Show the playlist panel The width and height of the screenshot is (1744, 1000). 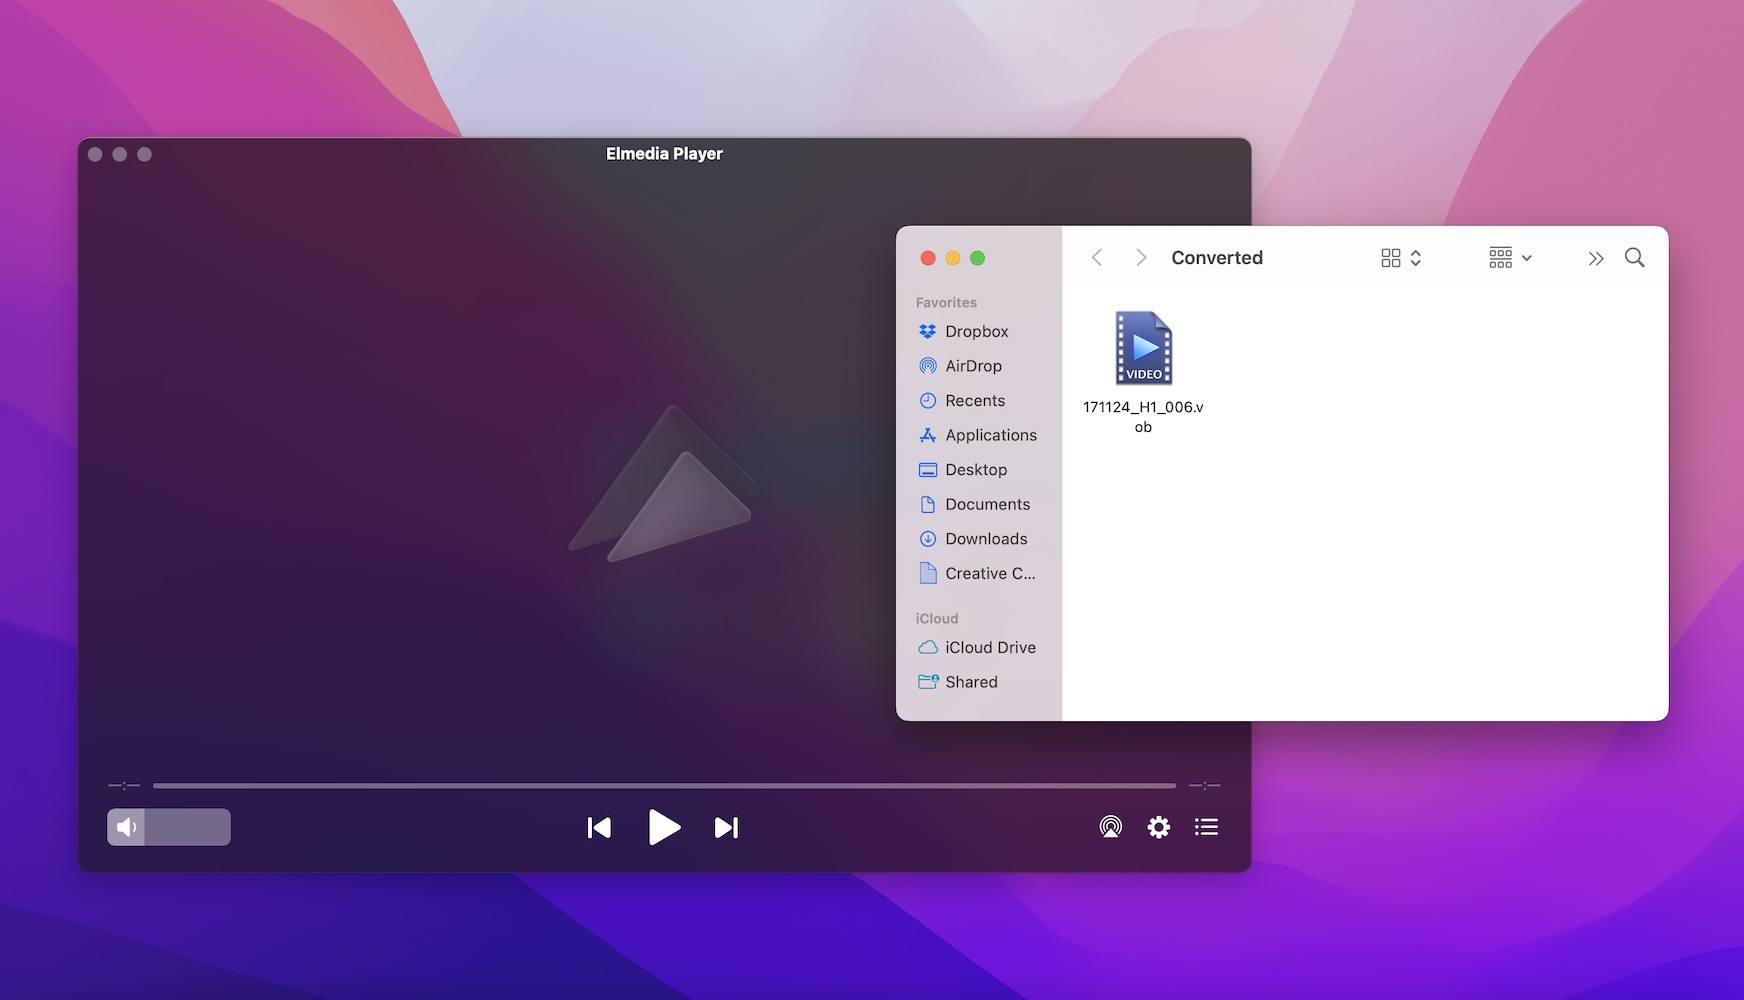click(1206, 827)
